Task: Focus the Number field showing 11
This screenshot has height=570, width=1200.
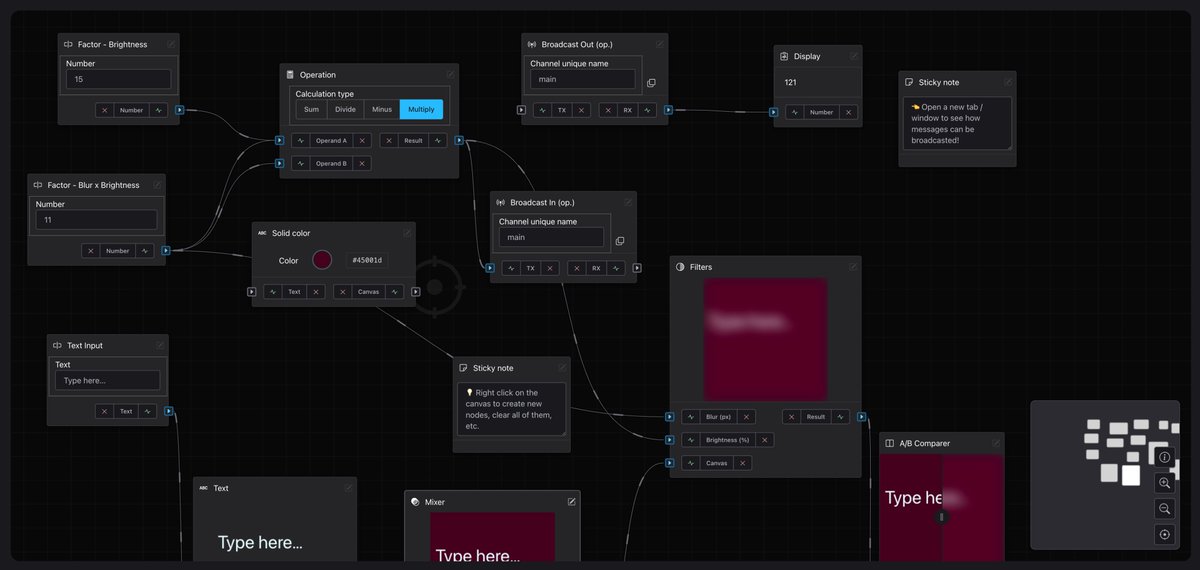Action: tap(97, 219)
